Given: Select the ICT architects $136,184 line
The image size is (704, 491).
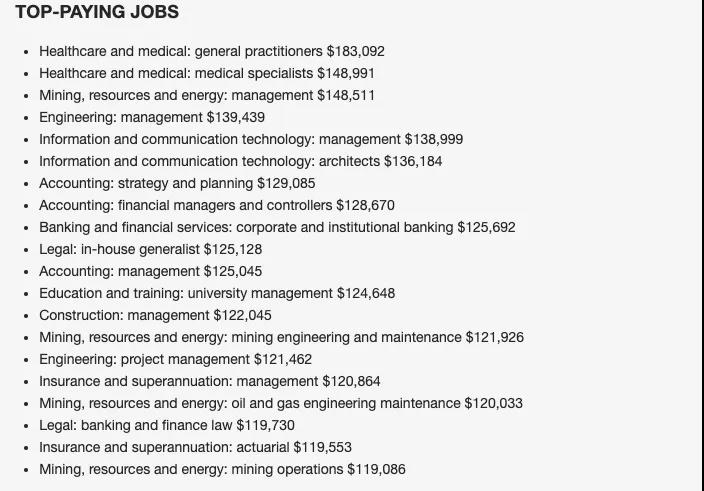Looking at the screenshot, I should [240, 161].
